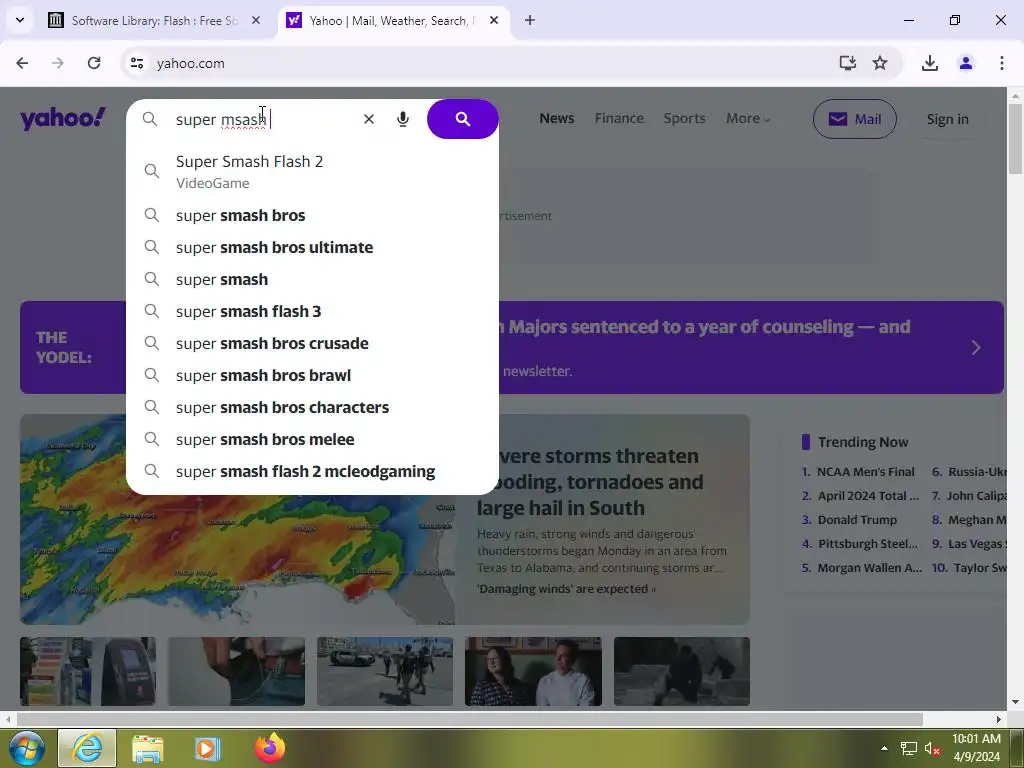Click Sign in
Image resolution: width=1024 pixels, height=768 pixels.
click(x=948, y=119)
